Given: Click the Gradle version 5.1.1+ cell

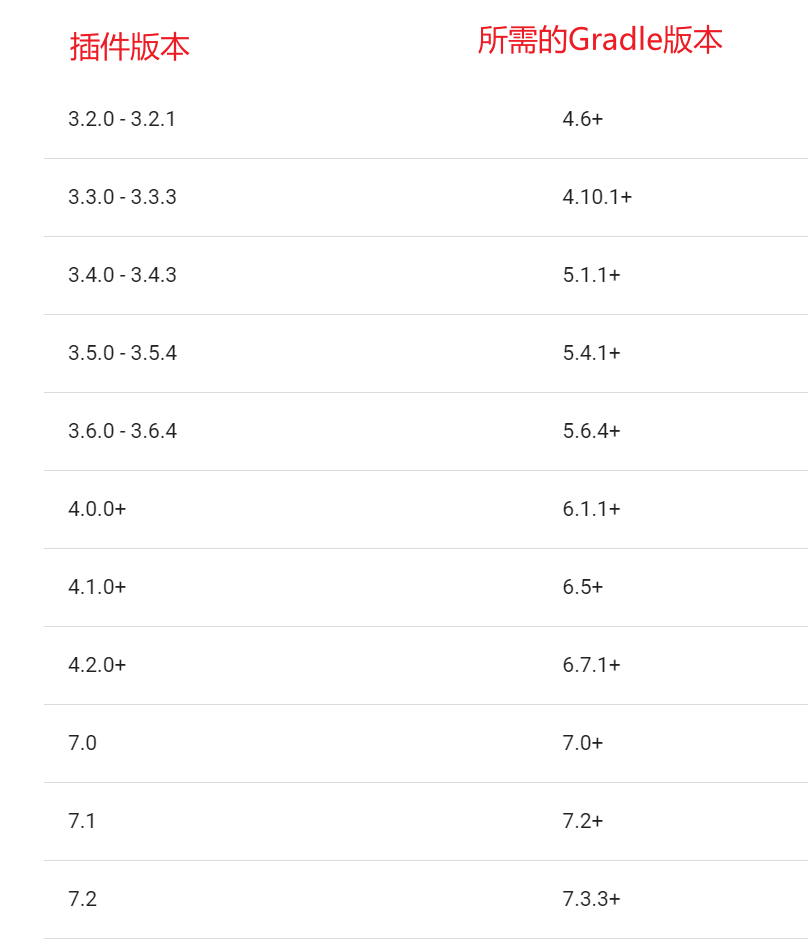Looking at the screenshot, I should point(591,275).
